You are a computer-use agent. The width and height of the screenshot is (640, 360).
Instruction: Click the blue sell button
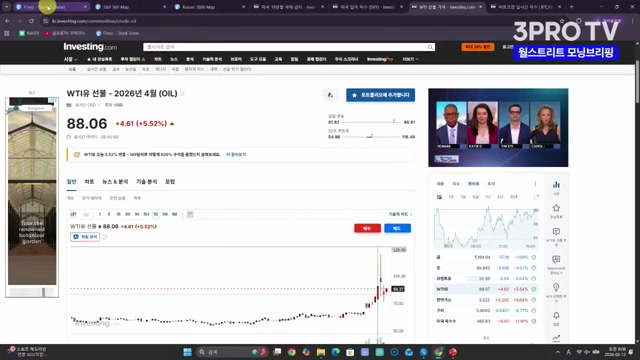tap(397, 228)
